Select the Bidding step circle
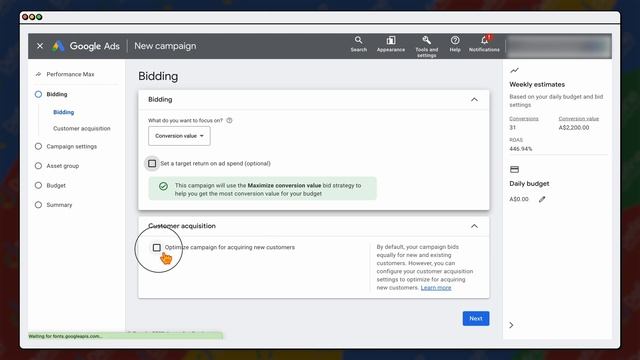The height and width of the screenshot is (360, 640). pyautogui.click(x=38, y=94)
